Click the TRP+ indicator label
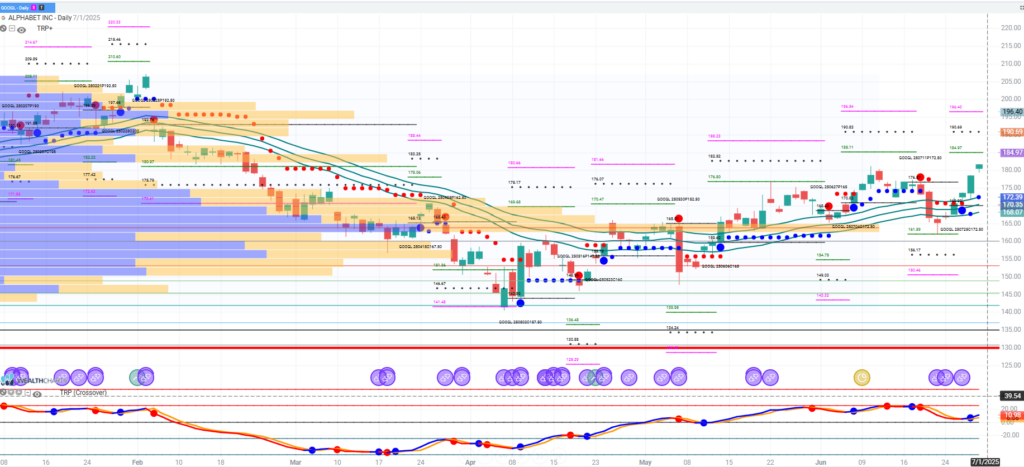1024x467 pixels. (45, 29)
